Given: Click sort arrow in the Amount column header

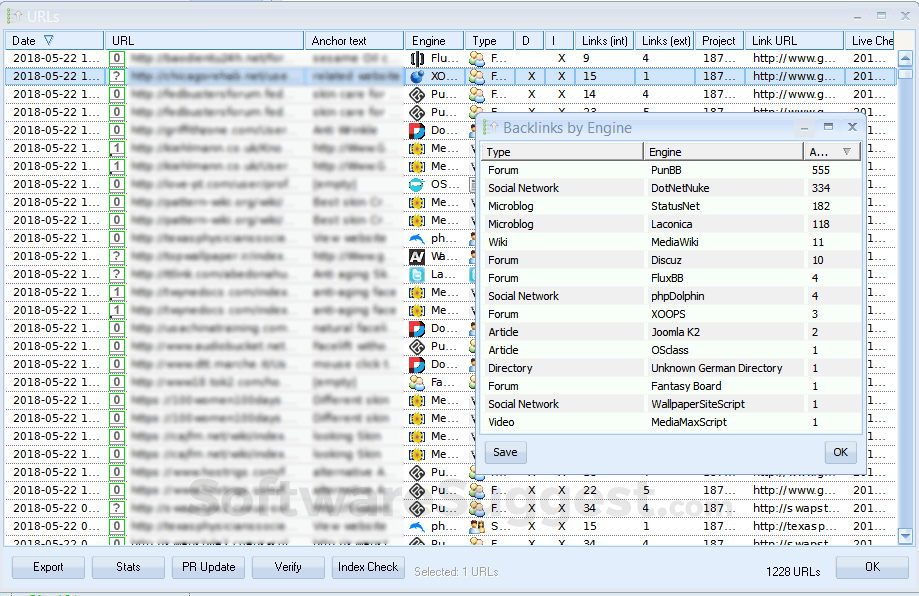Looking at the screenshot, I should pos(847,152).
